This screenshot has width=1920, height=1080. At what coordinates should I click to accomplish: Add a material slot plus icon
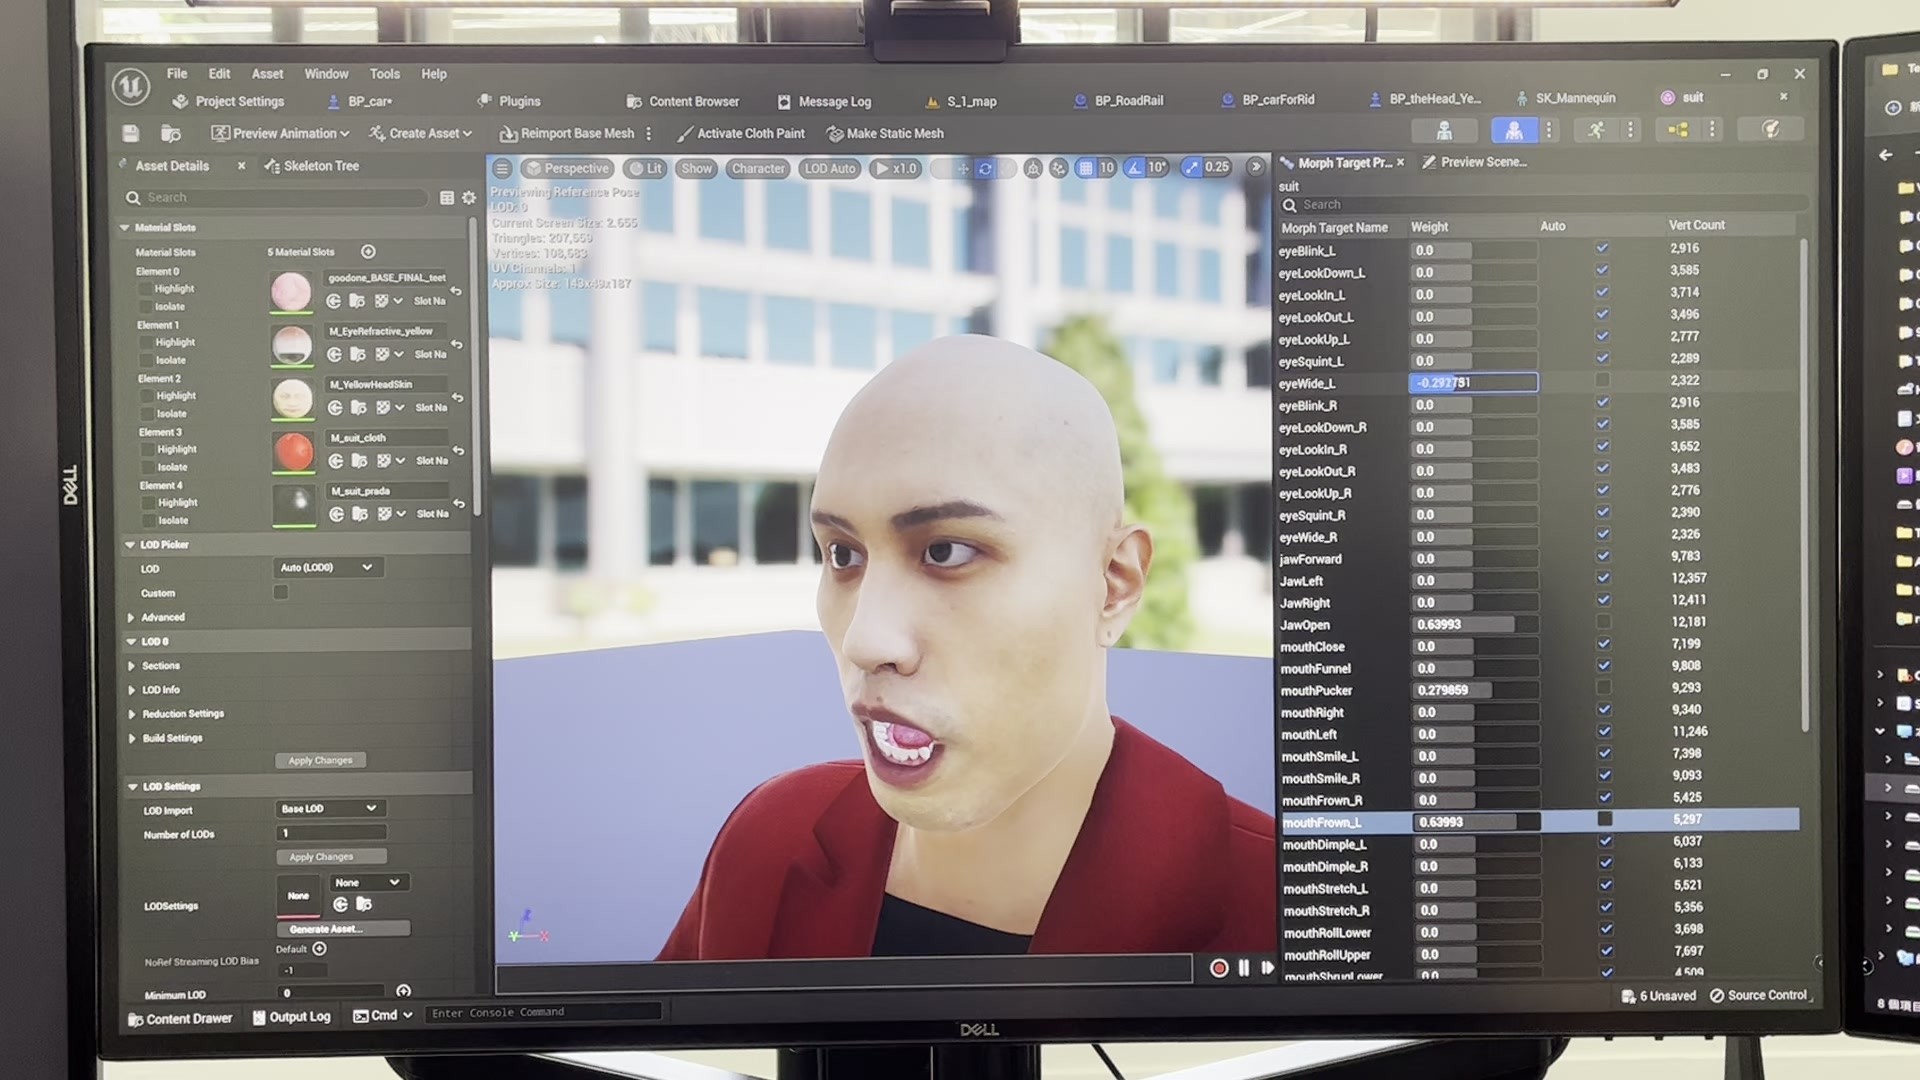368,252
